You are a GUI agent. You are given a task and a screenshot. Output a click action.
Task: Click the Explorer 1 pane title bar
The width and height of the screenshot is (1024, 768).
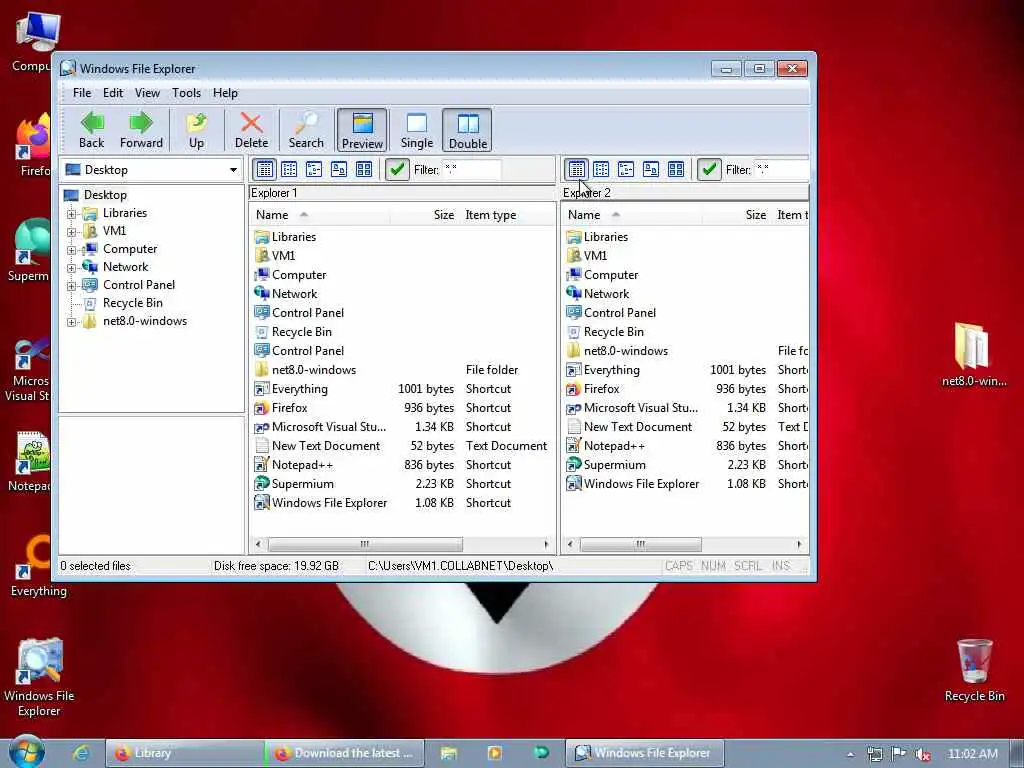[x=402, y=193]
